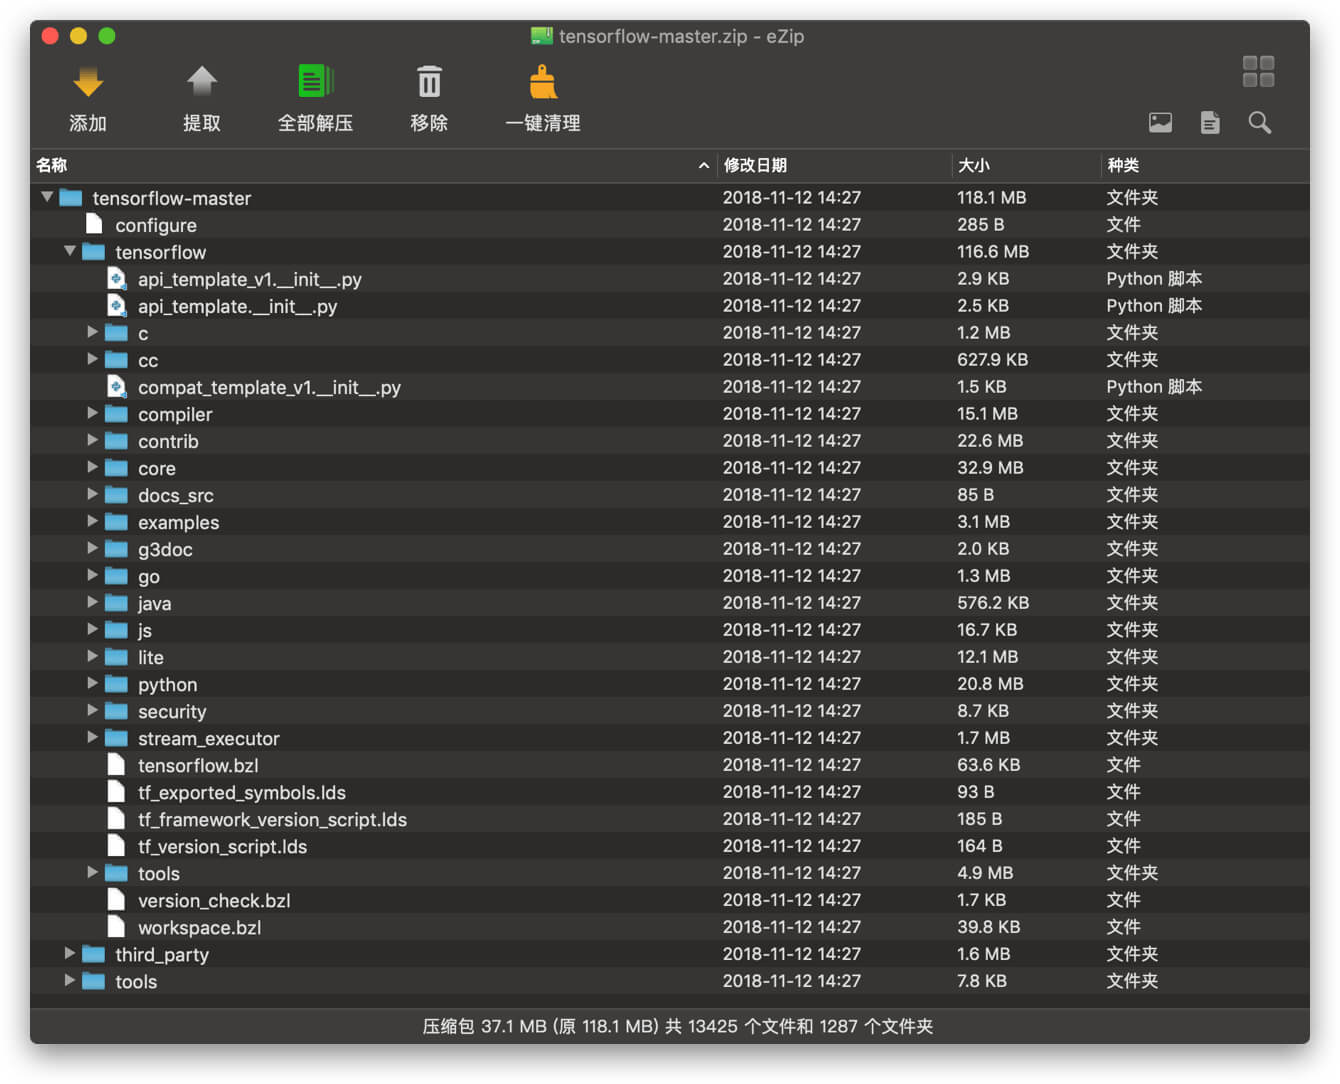Collapse the tensorflow subfolder
This screenshot has height=1084, width=1340.
69,251
